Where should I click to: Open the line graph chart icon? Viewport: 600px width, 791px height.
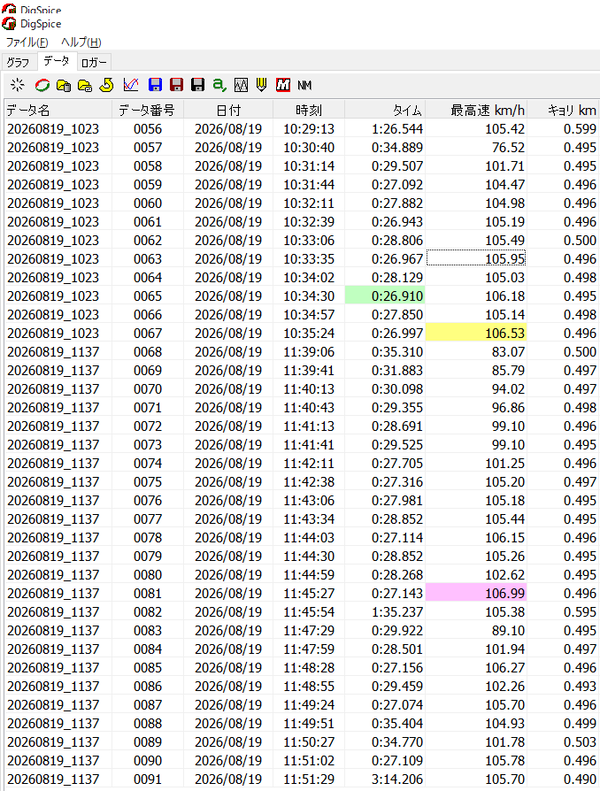click(131, 85)
